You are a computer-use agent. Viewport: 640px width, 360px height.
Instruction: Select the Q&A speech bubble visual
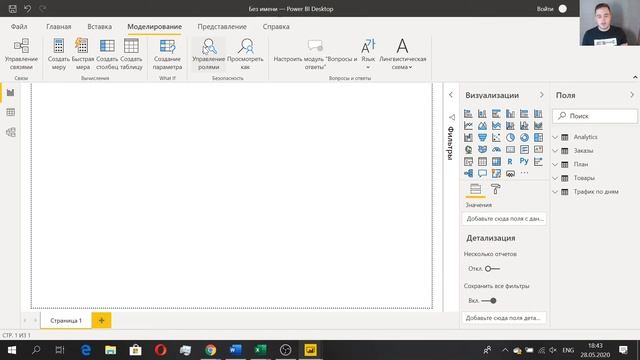pos(482,173)
